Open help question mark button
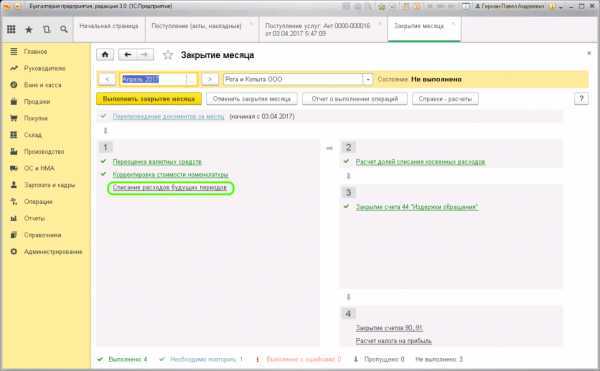600x371 pixels. pos(581,99)
